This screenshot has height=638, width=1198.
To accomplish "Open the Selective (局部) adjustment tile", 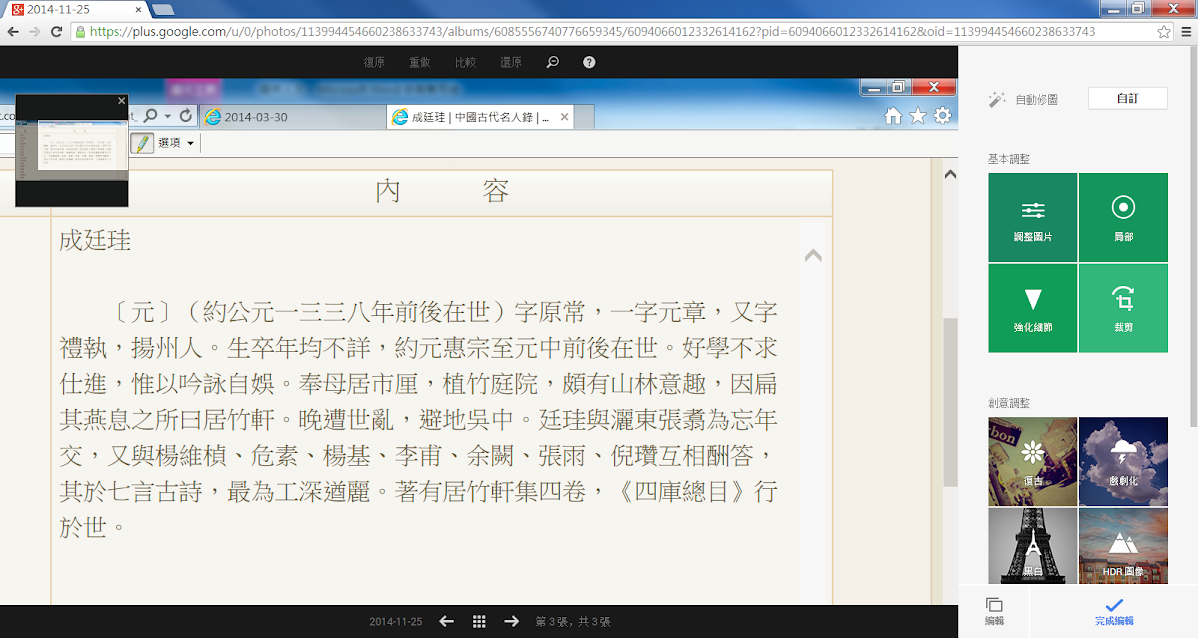I will pos(1123,218).
